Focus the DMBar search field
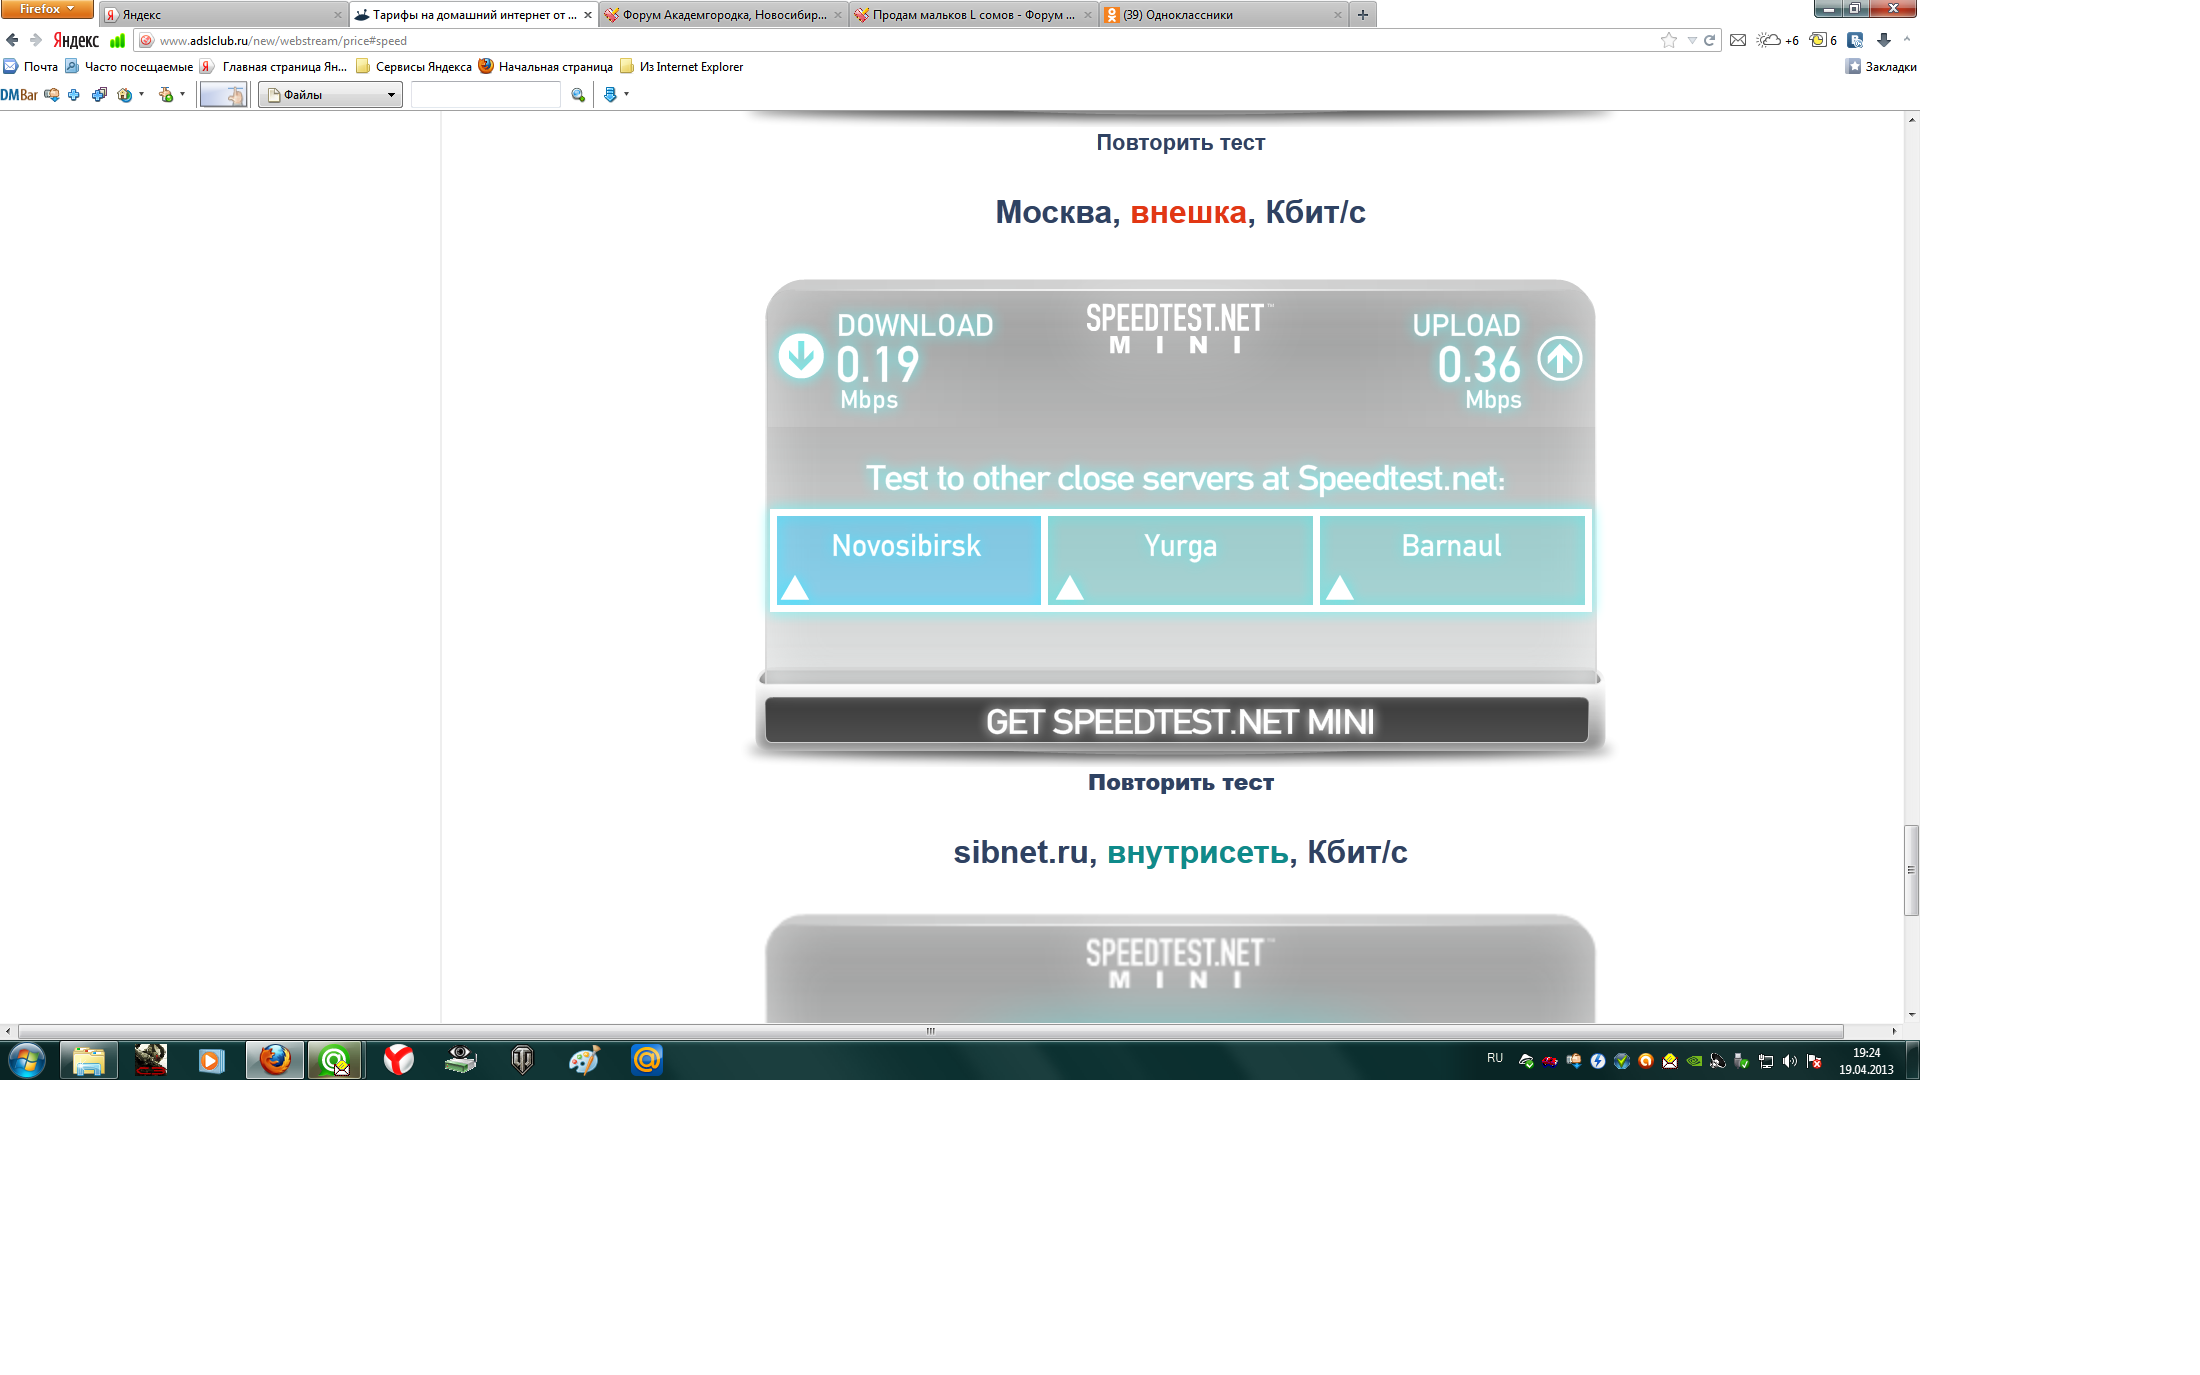This screenshot has width=2200, height=1375. (x=486, y=95)
